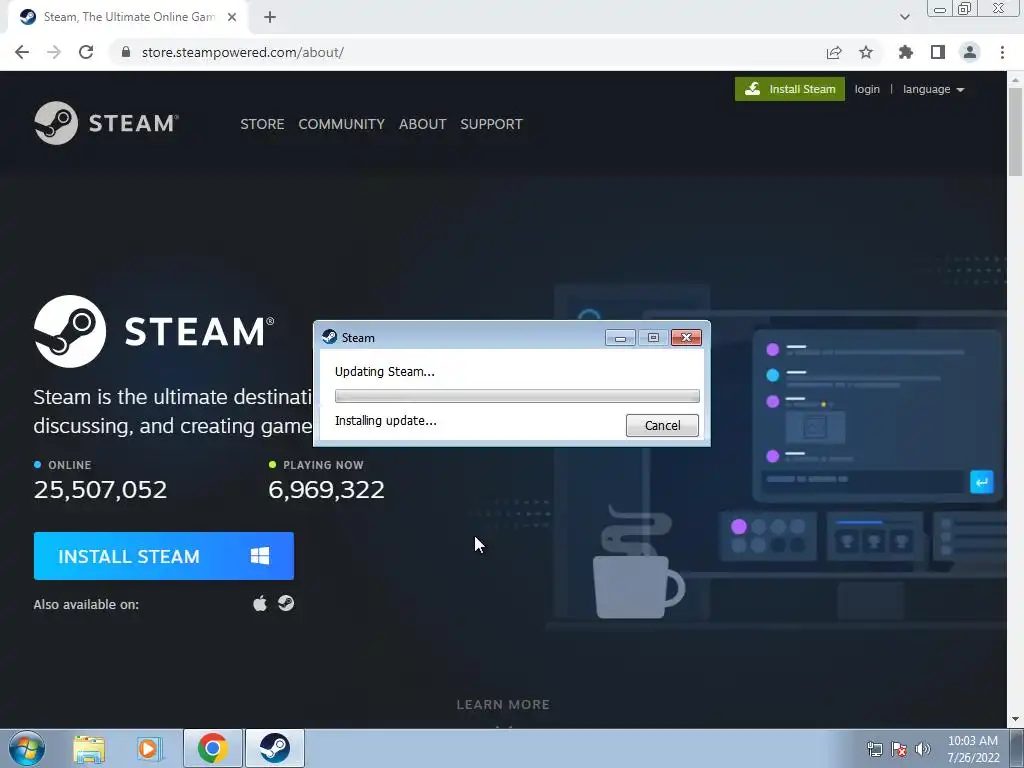Cancel the Steam update
1024x768 pixels.
(x=662, y=426)
